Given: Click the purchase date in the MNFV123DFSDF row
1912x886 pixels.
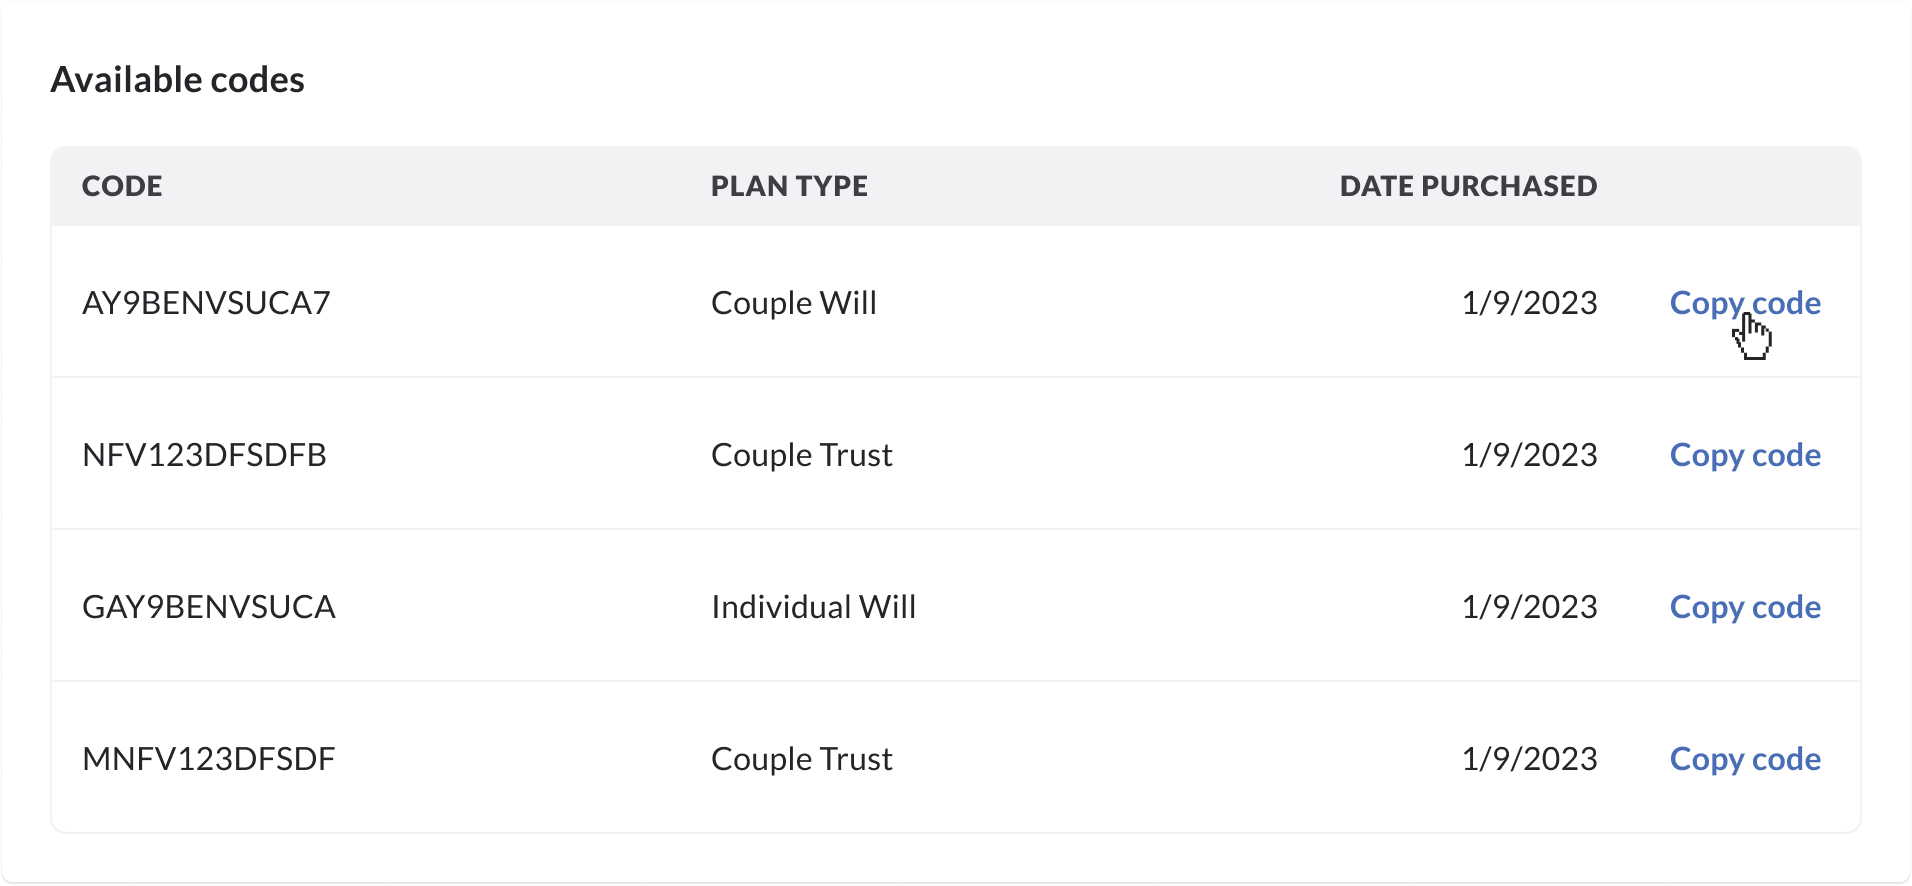Looking at the screenshot, I should click(x=1529, y=759).
